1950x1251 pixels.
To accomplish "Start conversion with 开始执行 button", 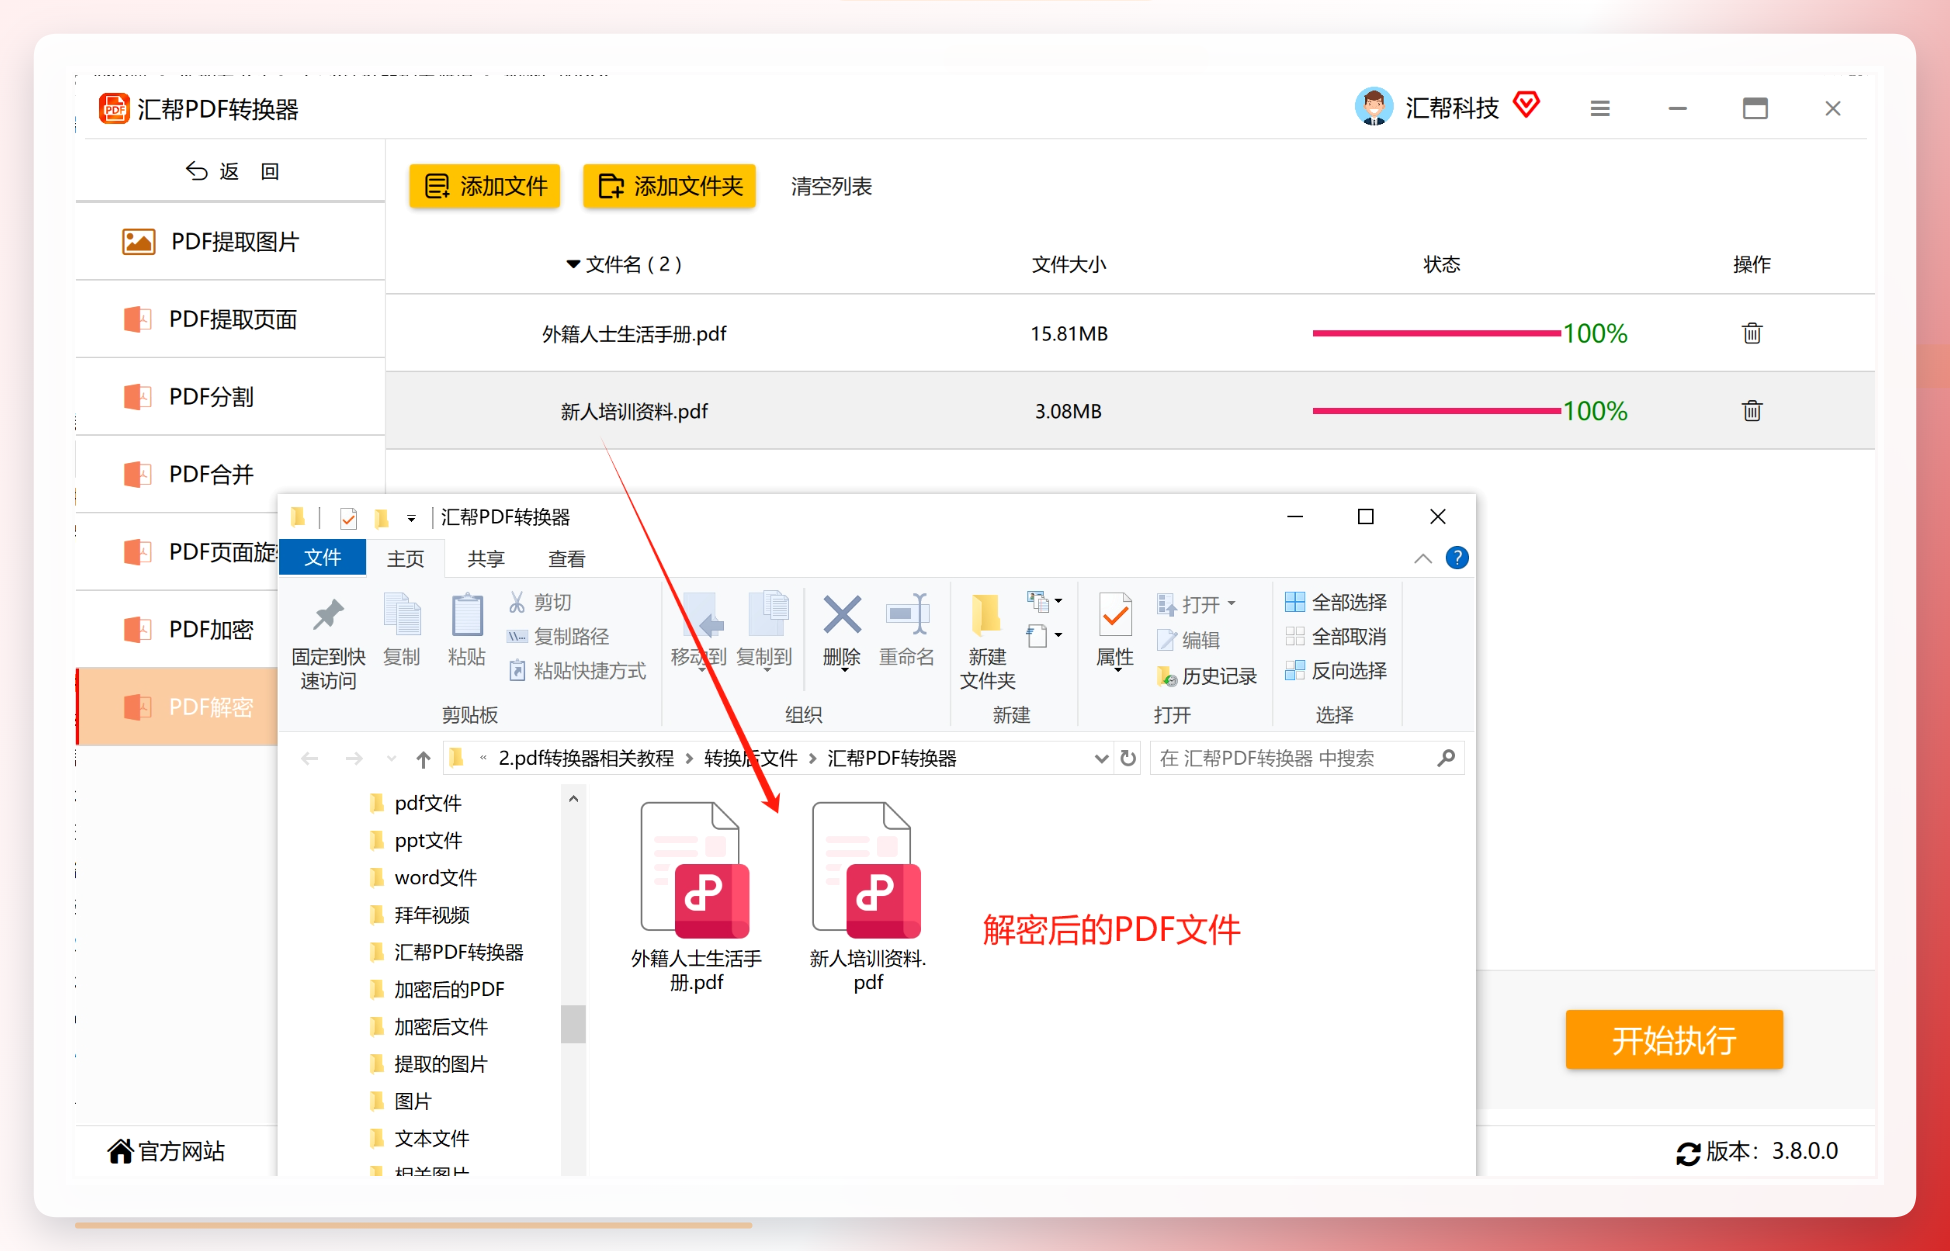I will point(1674,1040).
